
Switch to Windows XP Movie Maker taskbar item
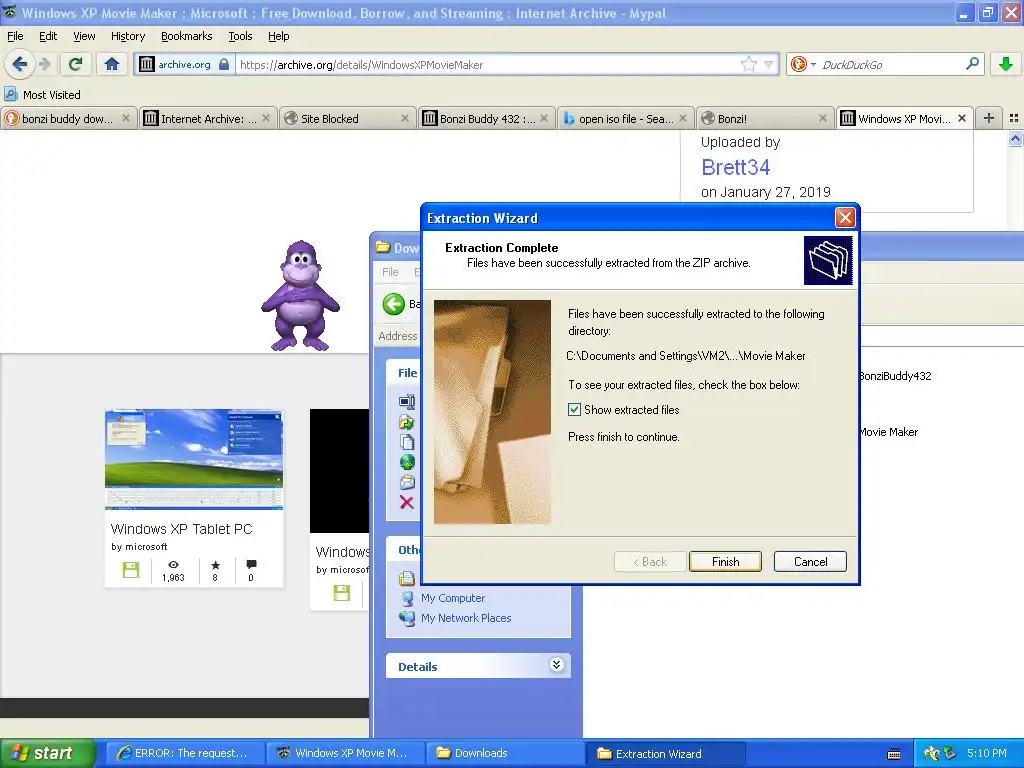coord(343,753)
